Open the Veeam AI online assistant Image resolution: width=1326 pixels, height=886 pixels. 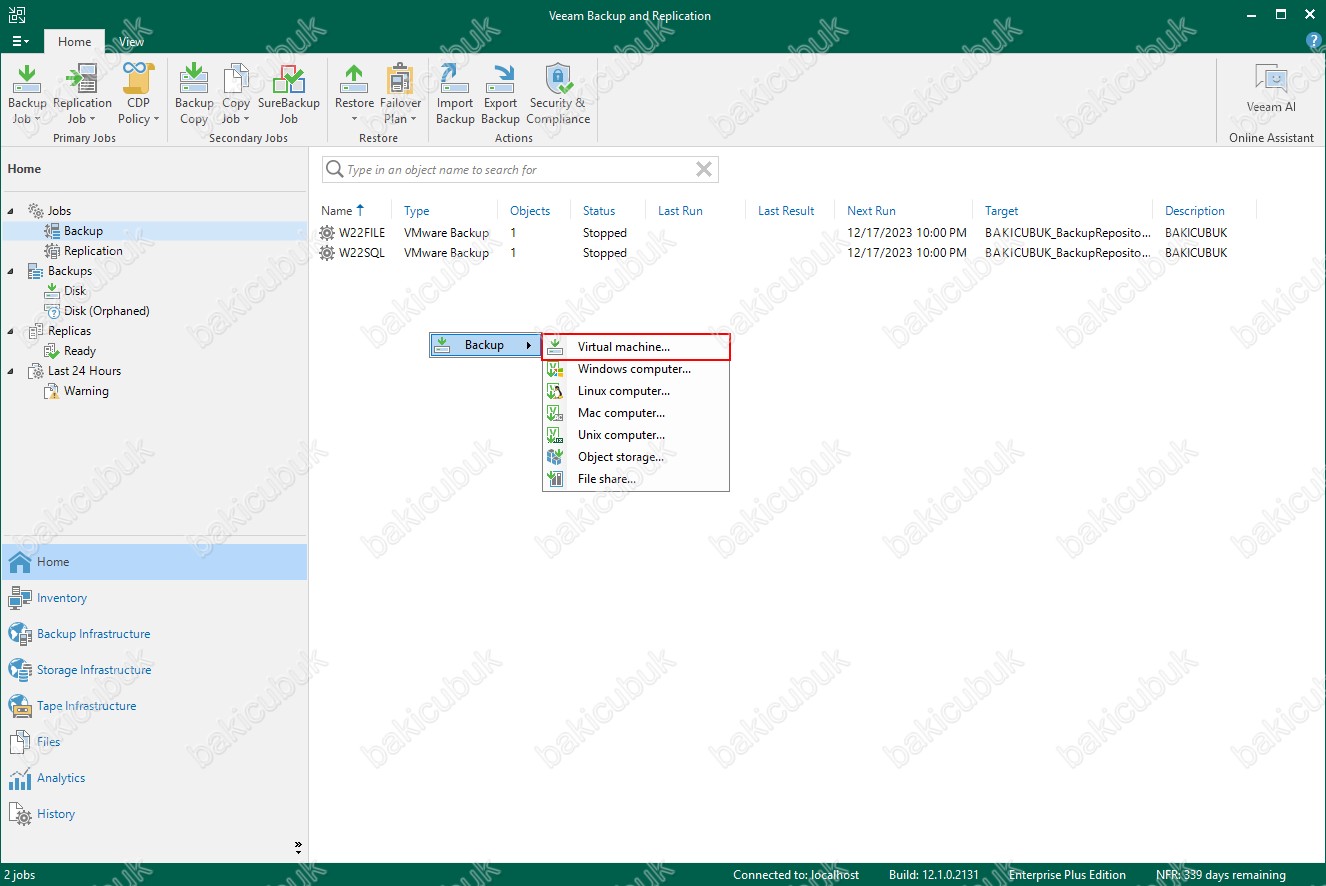tap(1271, 89)
